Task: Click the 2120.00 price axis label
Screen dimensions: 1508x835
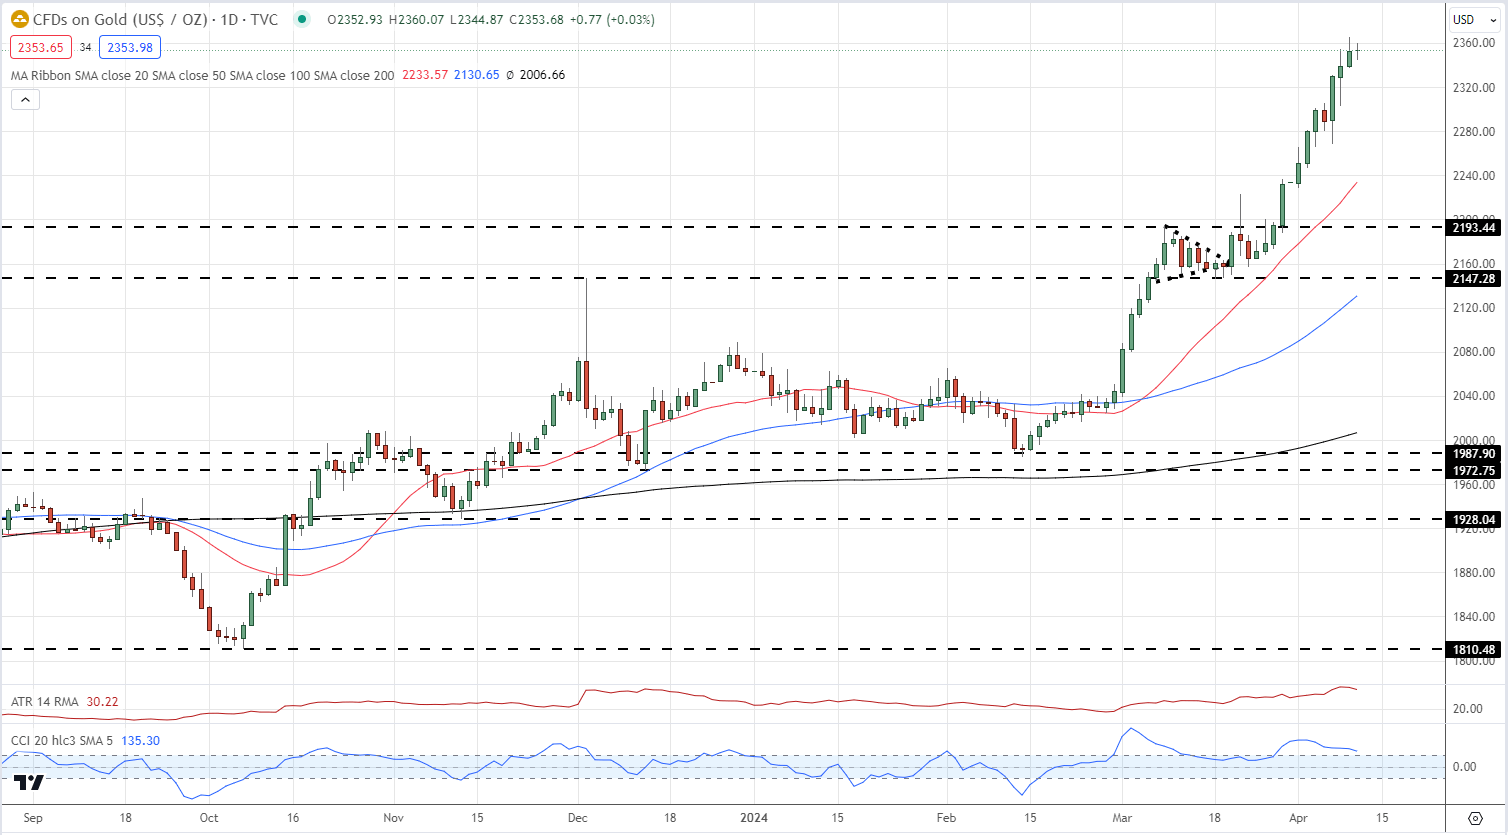Action: click(x=1474, y=308)
